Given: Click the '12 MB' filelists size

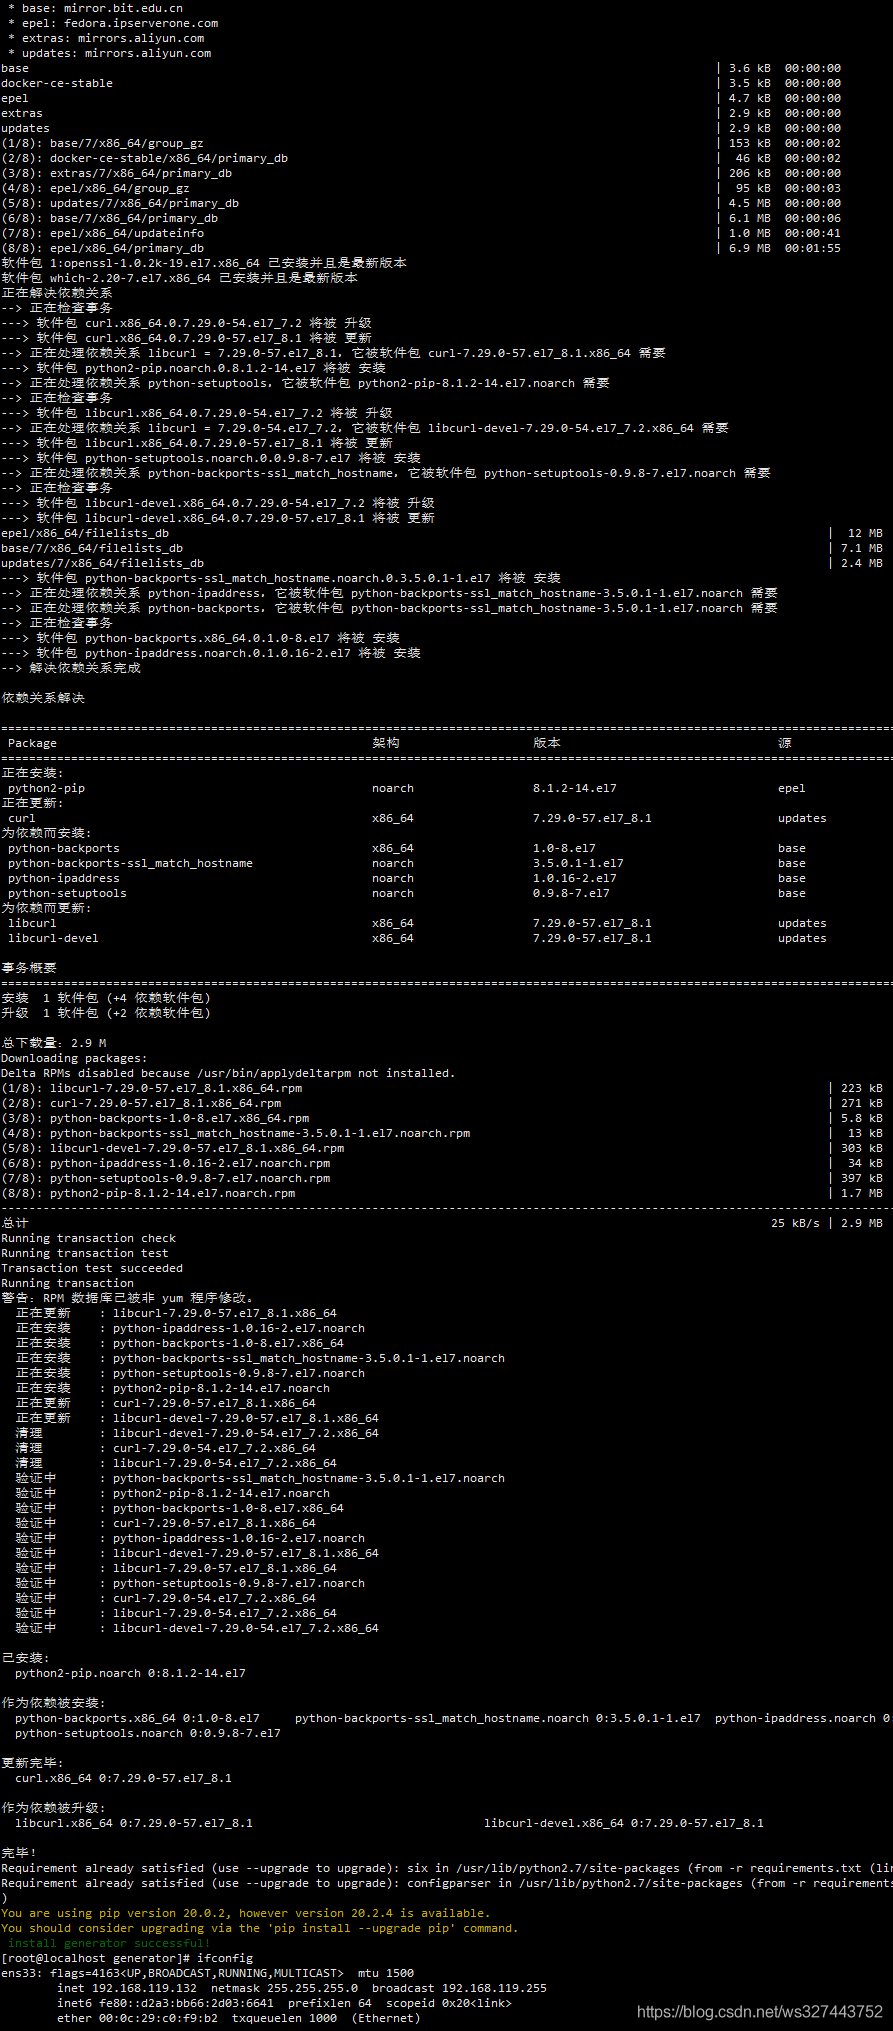Looking at the screenshot, I should pyautogui.click(x=865, y=533).
